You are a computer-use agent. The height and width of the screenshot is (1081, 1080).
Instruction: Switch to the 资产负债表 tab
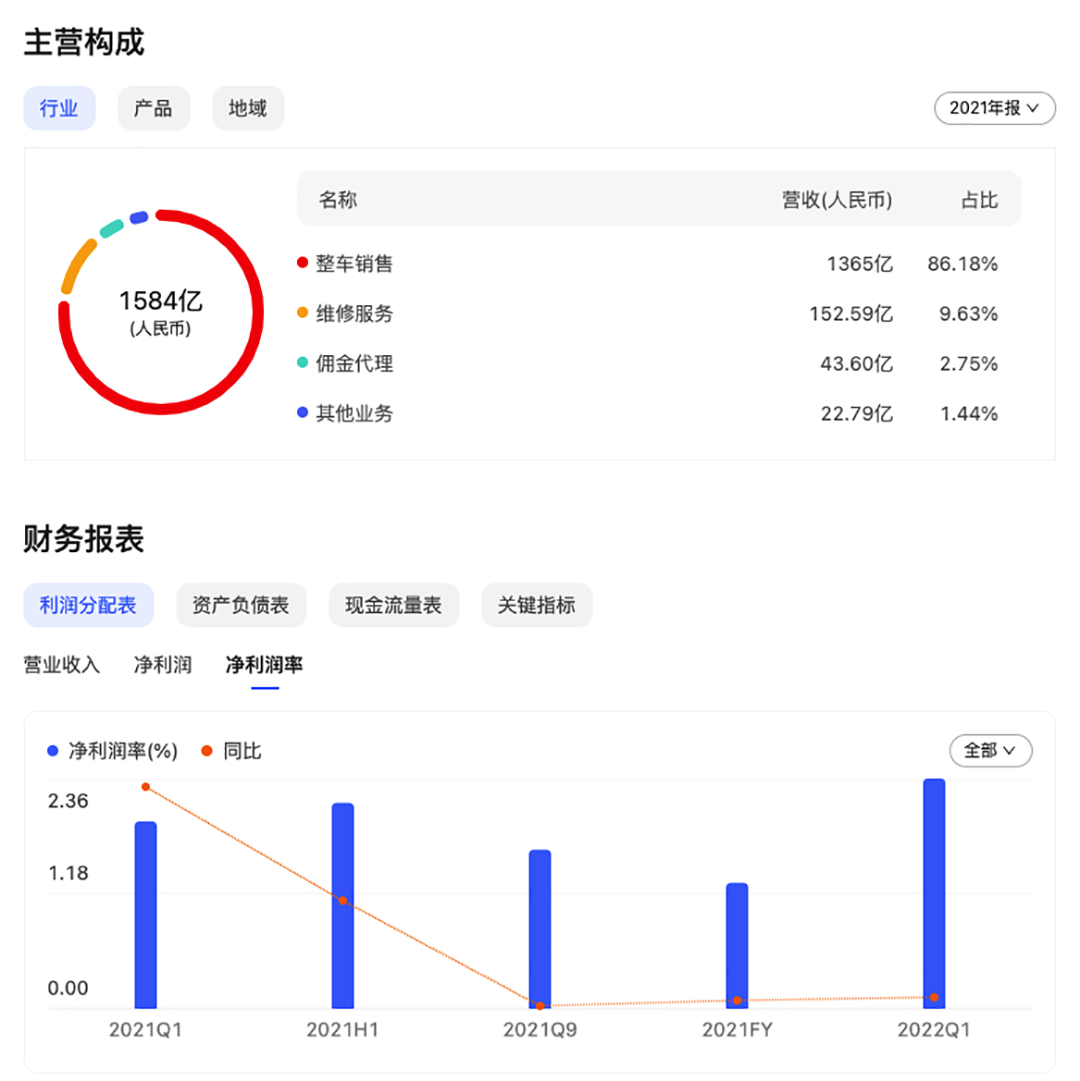tap(240, 605)
